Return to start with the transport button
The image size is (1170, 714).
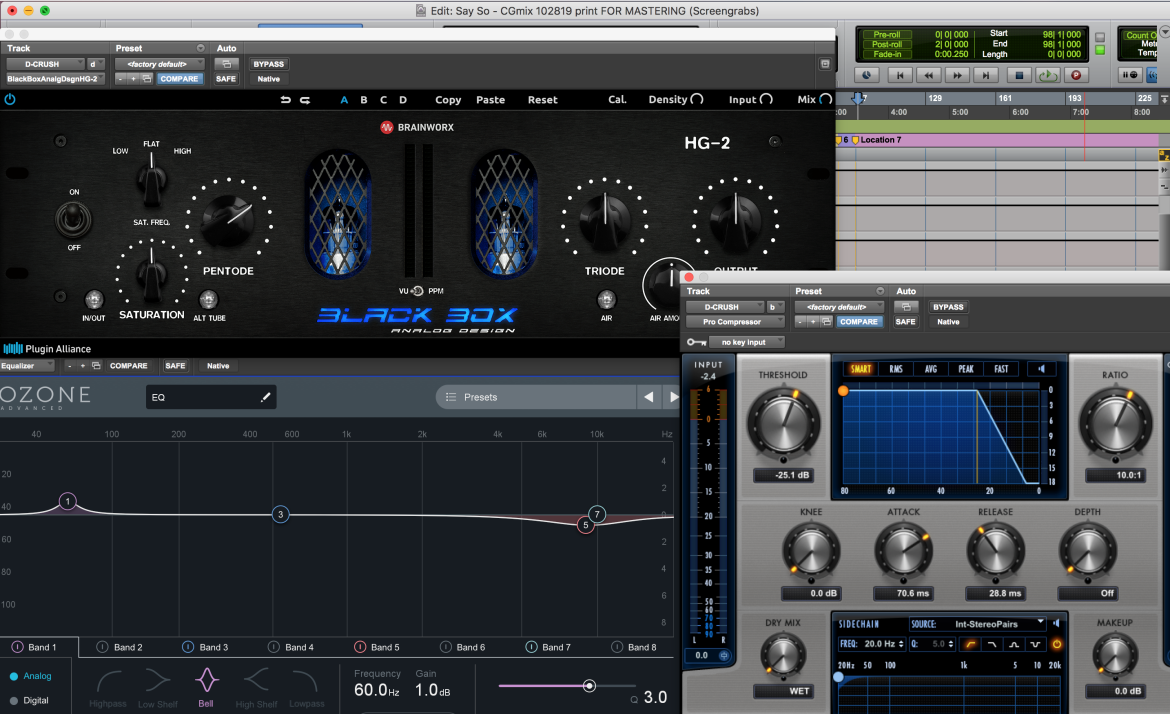(900, 75)
